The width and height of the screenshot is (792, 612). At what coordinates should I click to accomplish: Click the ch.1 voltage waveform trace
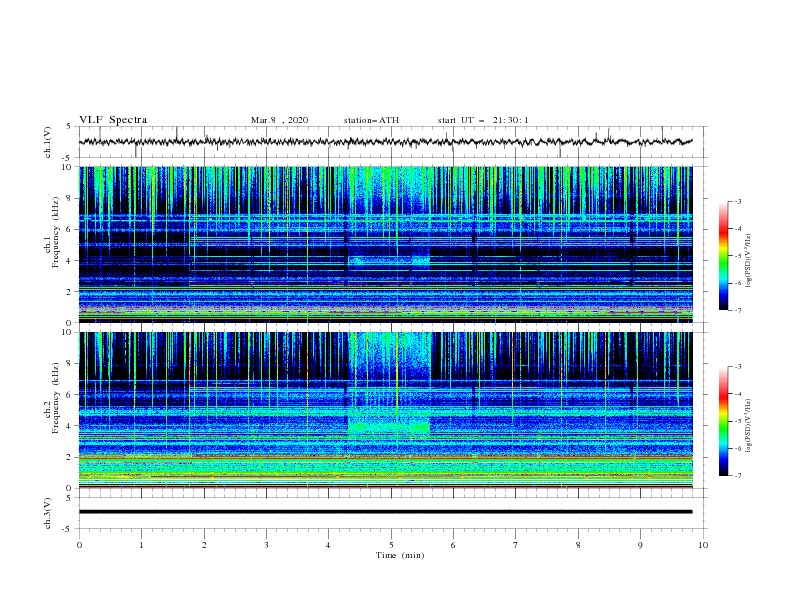click(385, 142)
